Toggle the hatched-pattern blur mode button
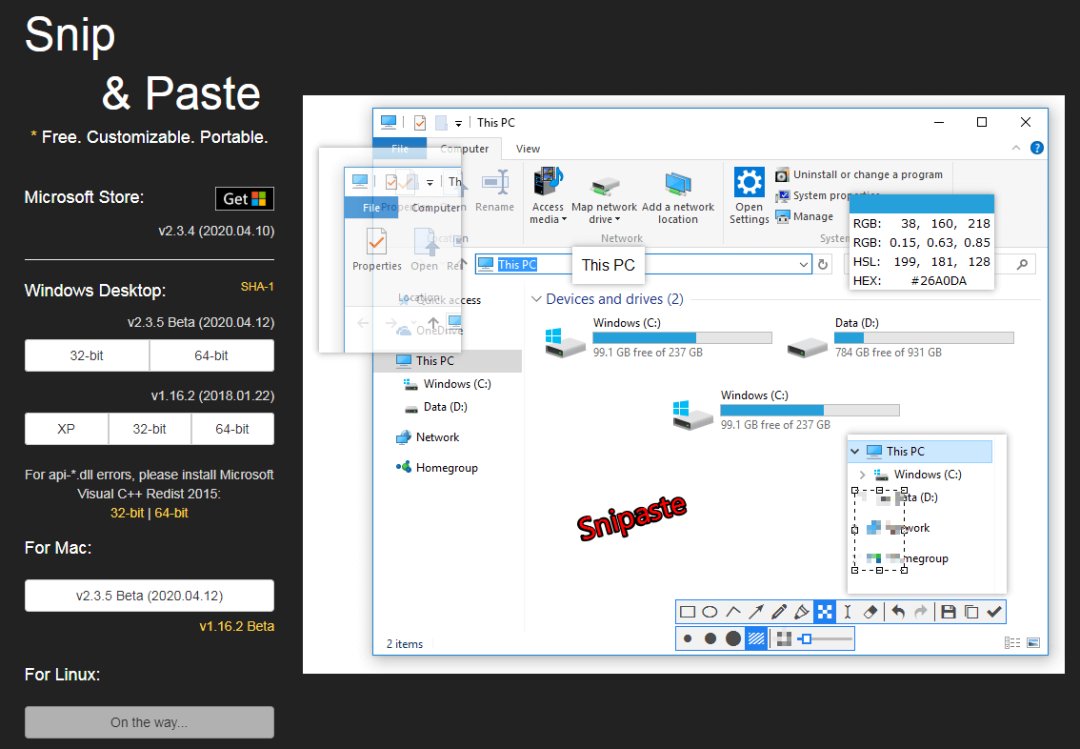This screenshot has height=749, width=1080. [757, 638]
